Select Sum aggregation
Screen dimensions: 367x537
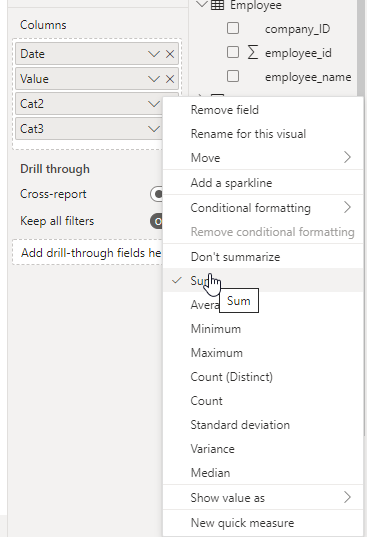(263, 280)
